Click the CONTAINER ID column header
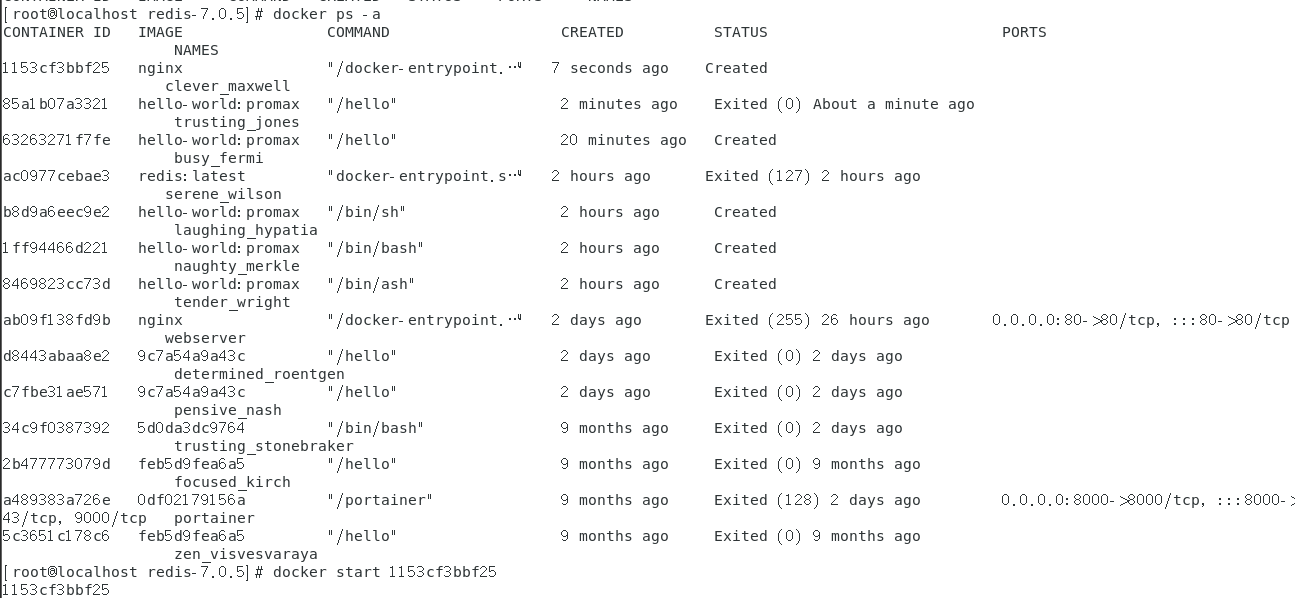This screenshot has width=1295, height=598. point(57,32)
